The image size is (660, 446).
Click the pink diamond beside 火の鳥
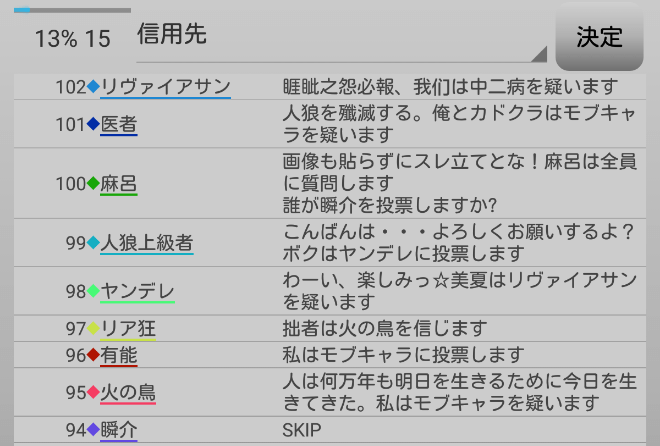click(94, 393)
